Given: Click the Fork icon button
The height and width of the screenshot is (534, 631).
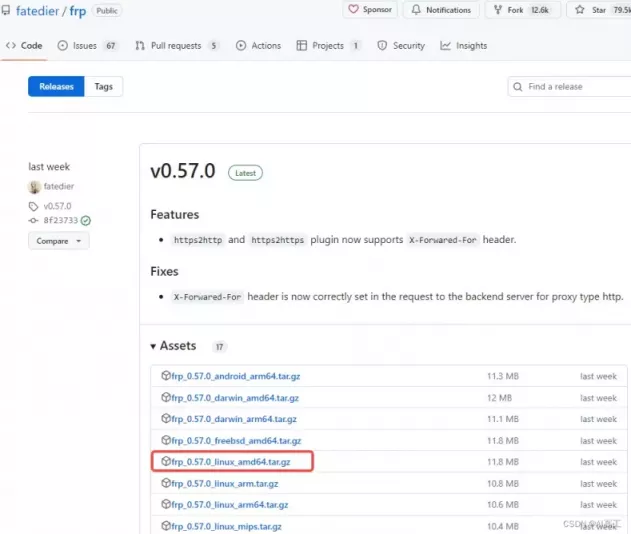Looking at the screenshot, I should (x=498, y=10).
